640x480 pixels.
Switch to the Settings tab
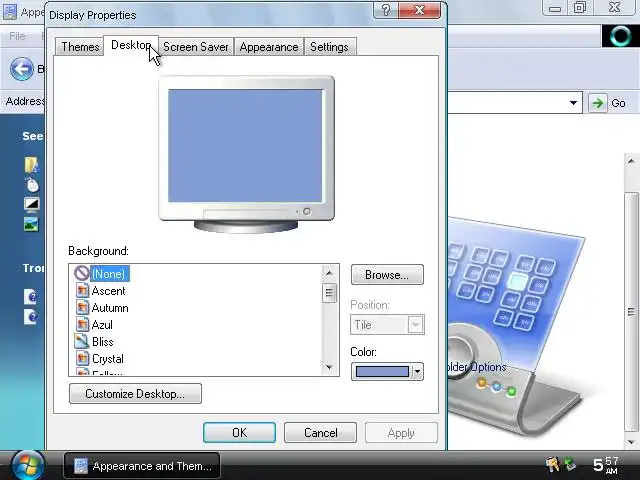click(329, 47)
